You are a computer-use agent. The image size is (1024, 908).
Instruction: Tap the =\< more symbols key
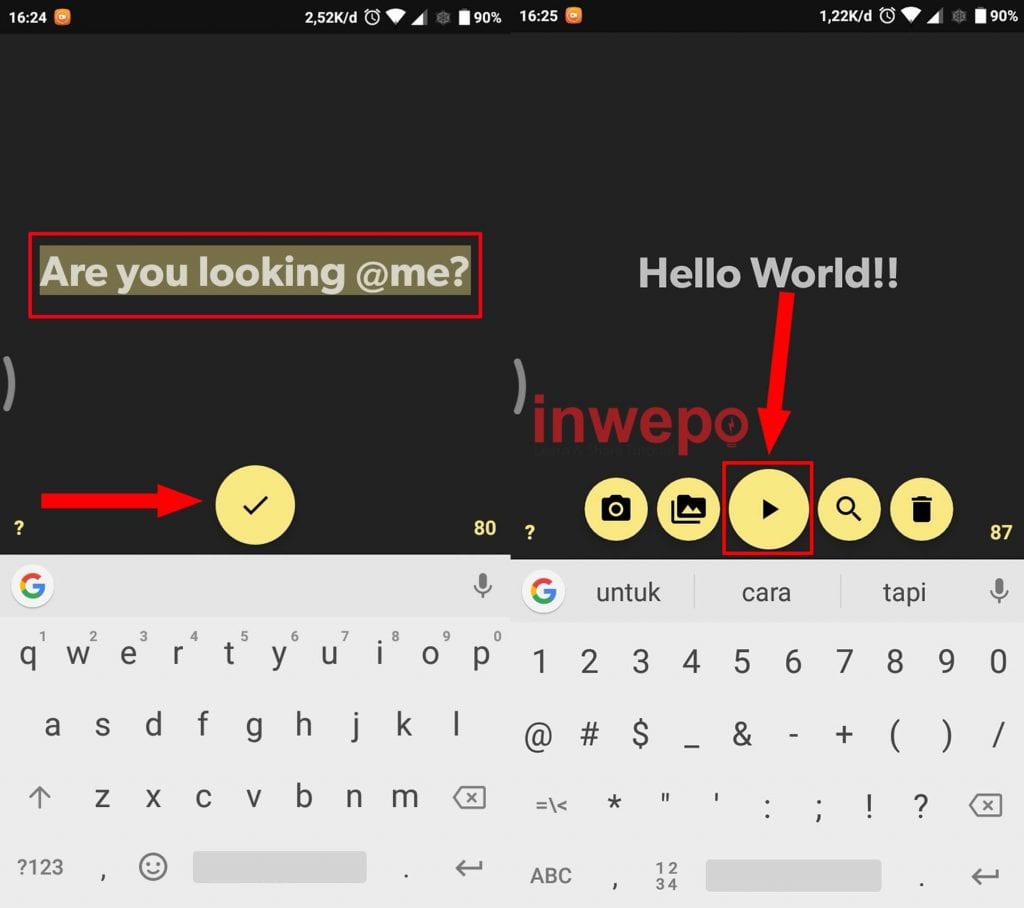coord(551,805)
